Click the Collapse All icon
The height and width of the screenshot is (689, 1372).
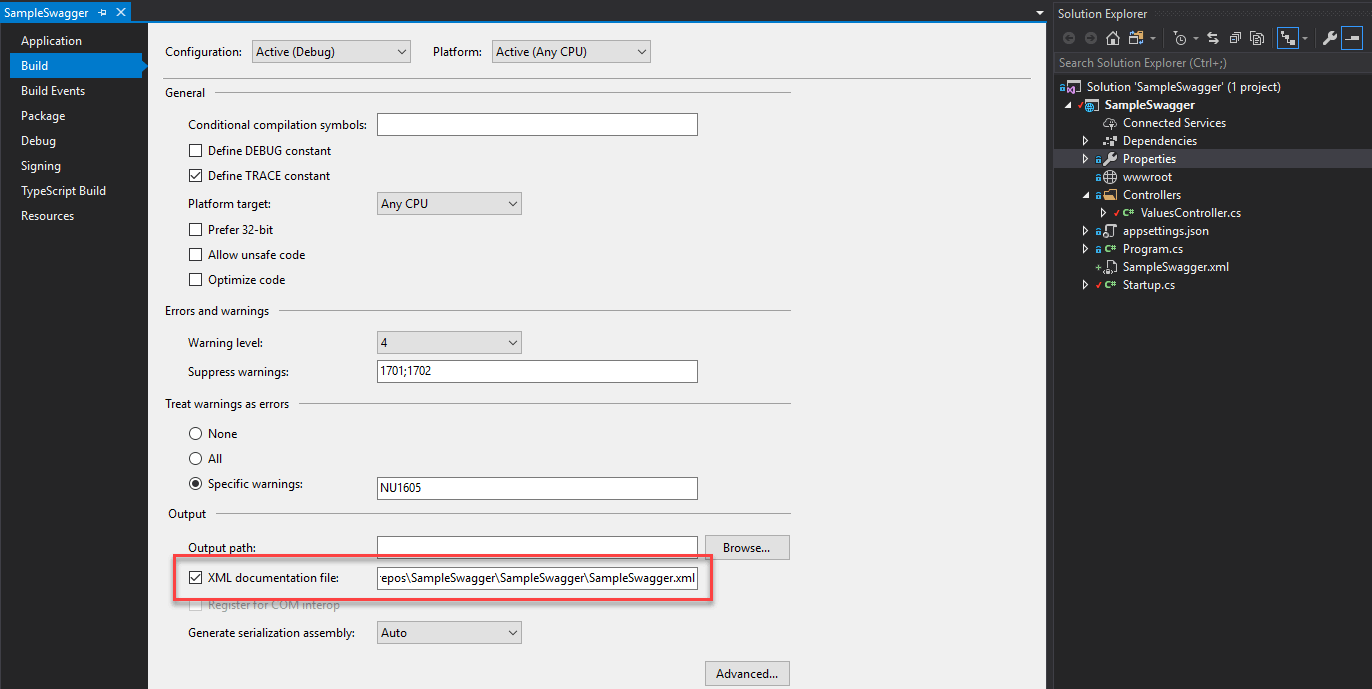click(1235, 38)
